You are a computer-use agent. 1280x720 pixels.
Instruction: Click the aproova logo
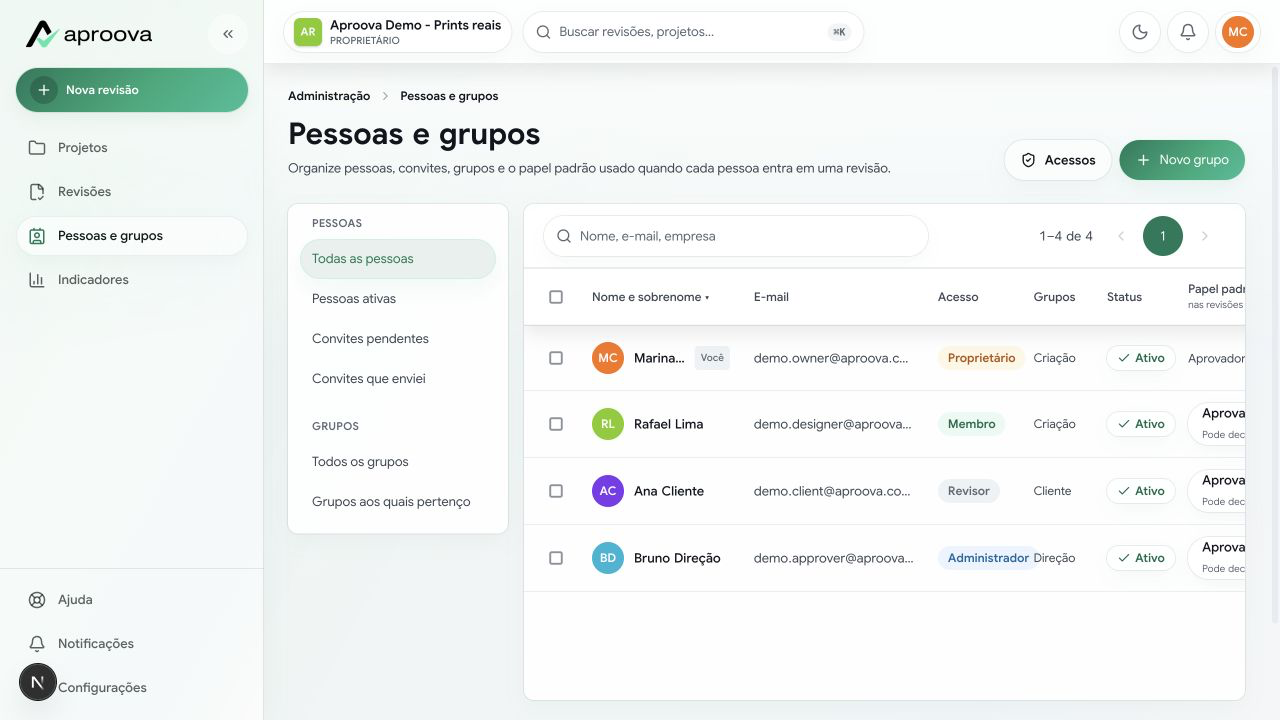coord(89,34)
